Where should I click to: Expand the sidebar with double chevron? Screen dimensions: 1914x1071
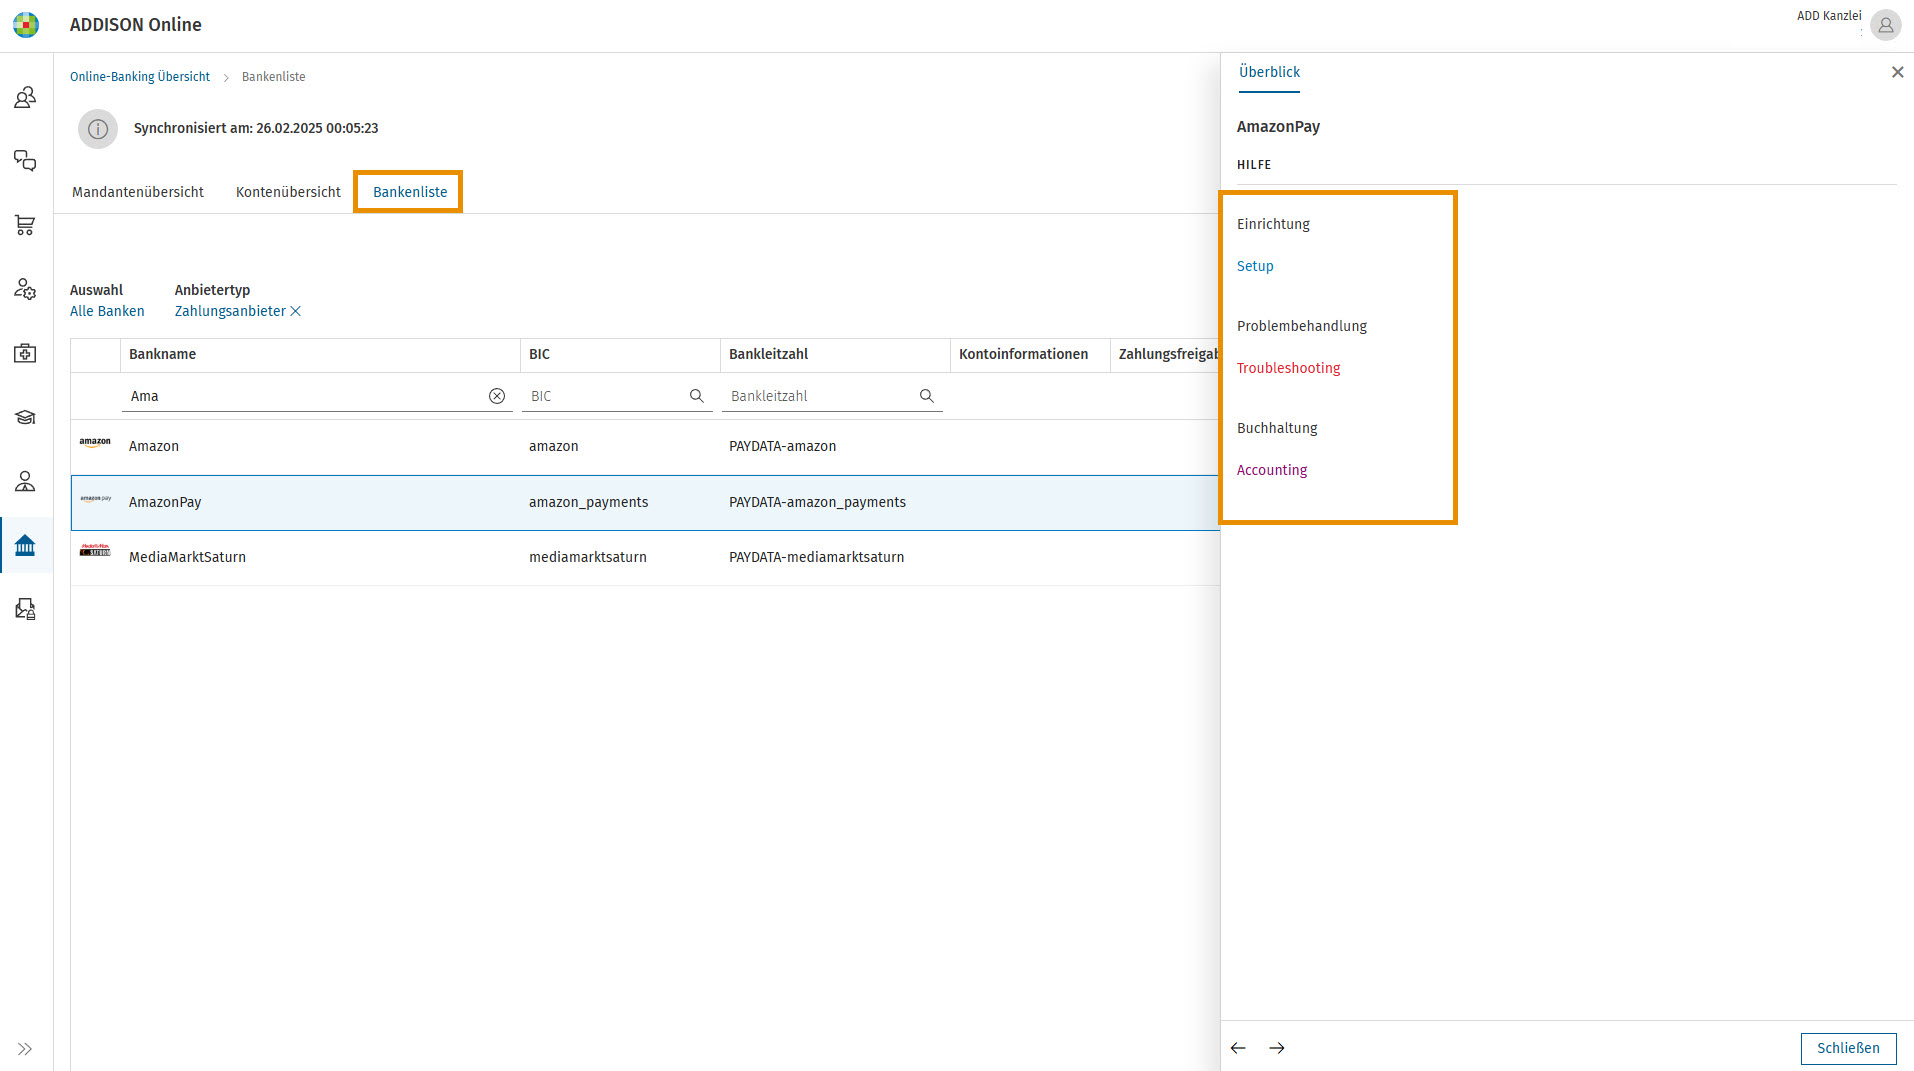(25, 1048)
